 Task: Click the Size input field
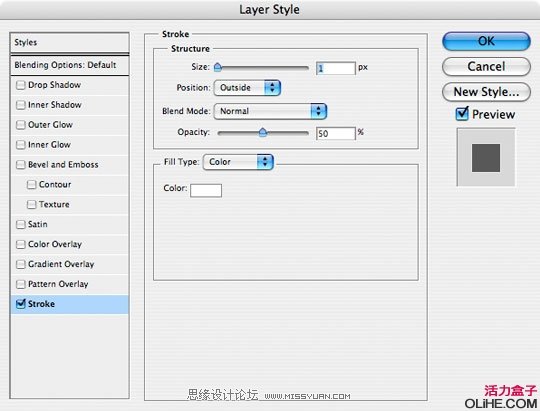336,68
